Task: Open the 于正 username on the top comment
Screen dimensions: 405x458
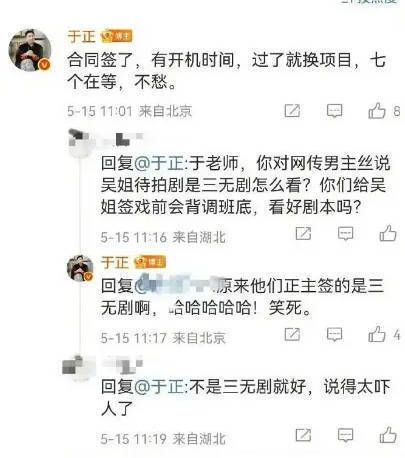Action: tap(82, 36)
